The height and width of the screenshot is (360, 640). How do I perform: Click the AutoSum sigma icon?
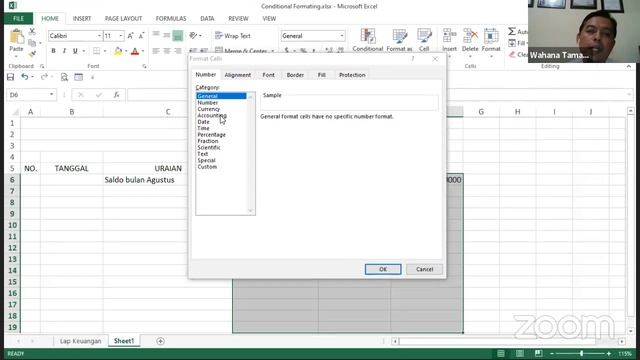pos(512,31)
